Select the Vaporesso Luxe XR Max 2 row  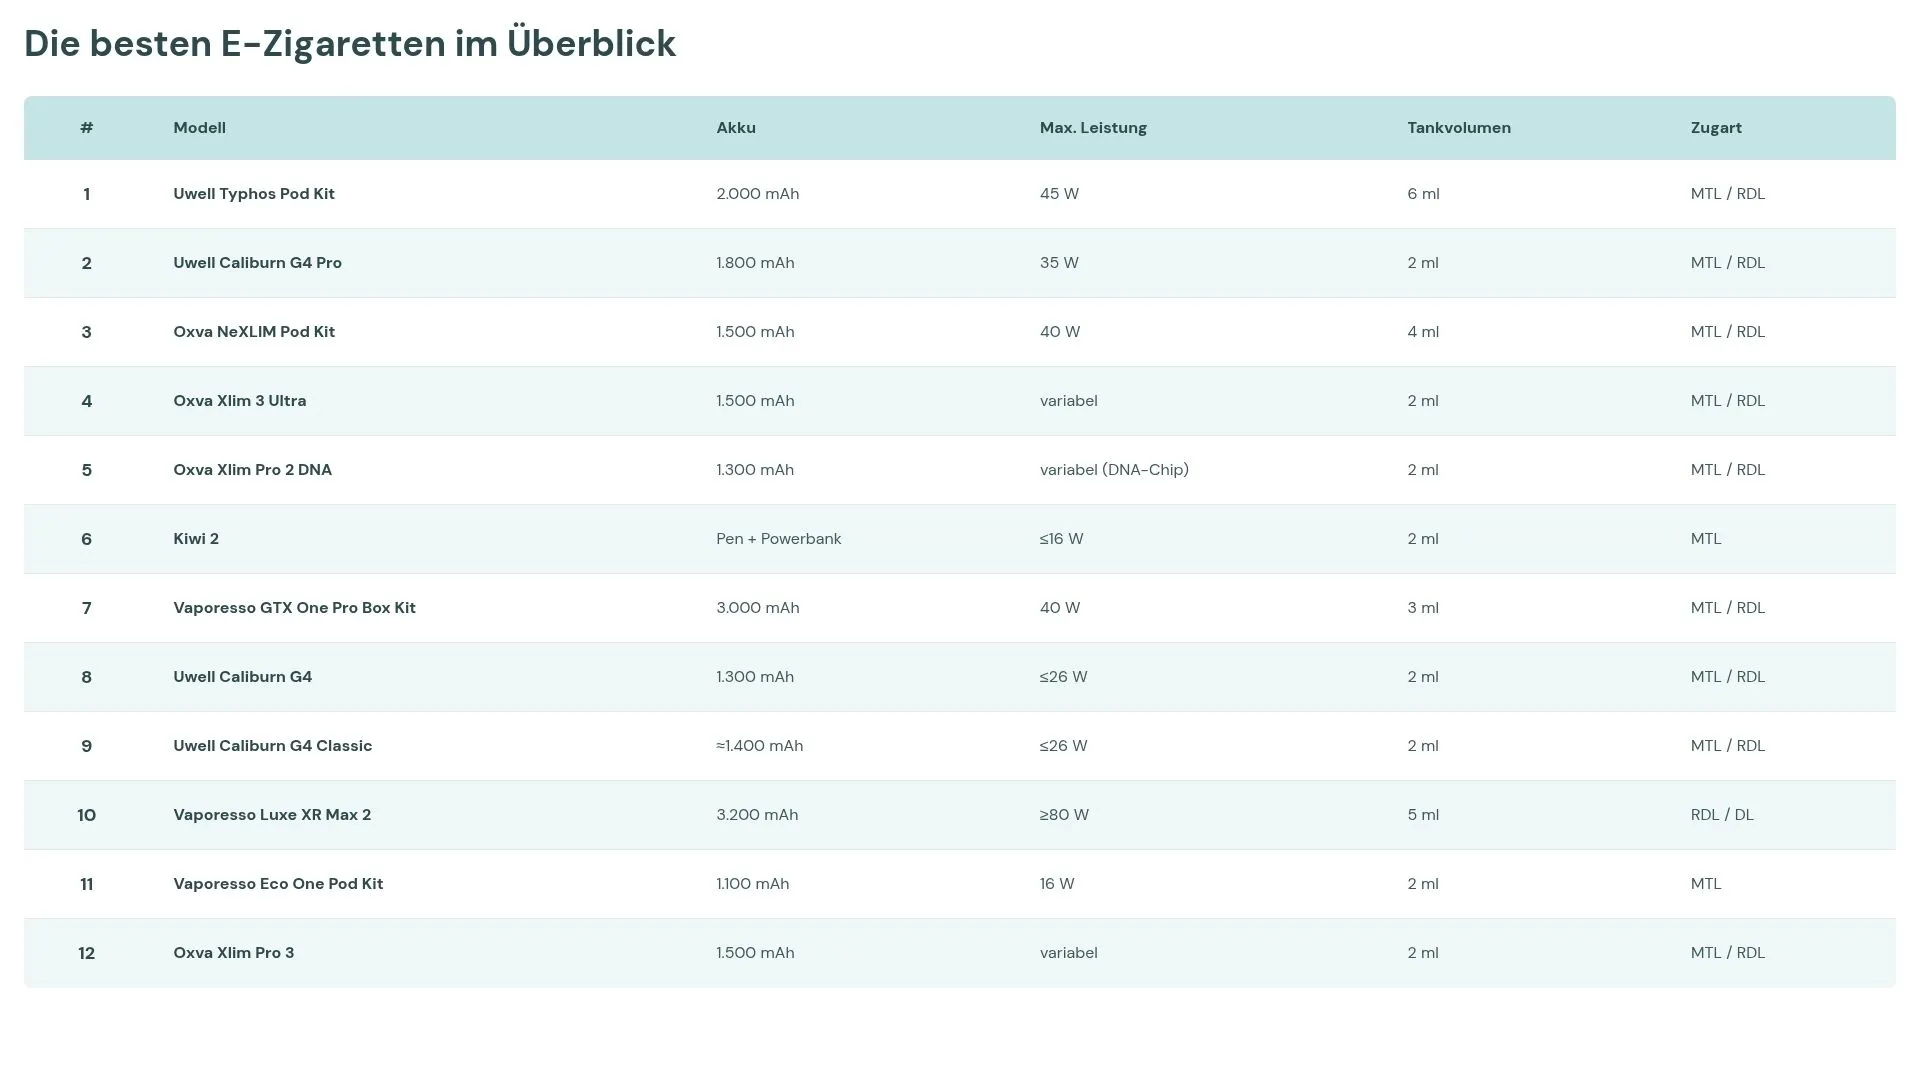click(271, 814)
